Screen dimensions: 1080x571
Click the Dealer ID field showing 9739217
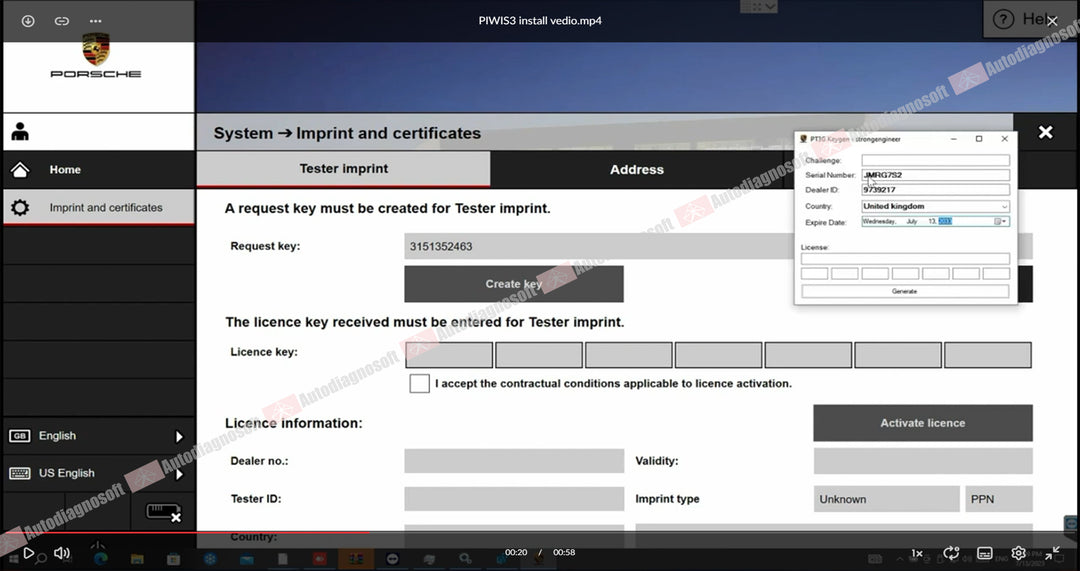coord(935,189)
